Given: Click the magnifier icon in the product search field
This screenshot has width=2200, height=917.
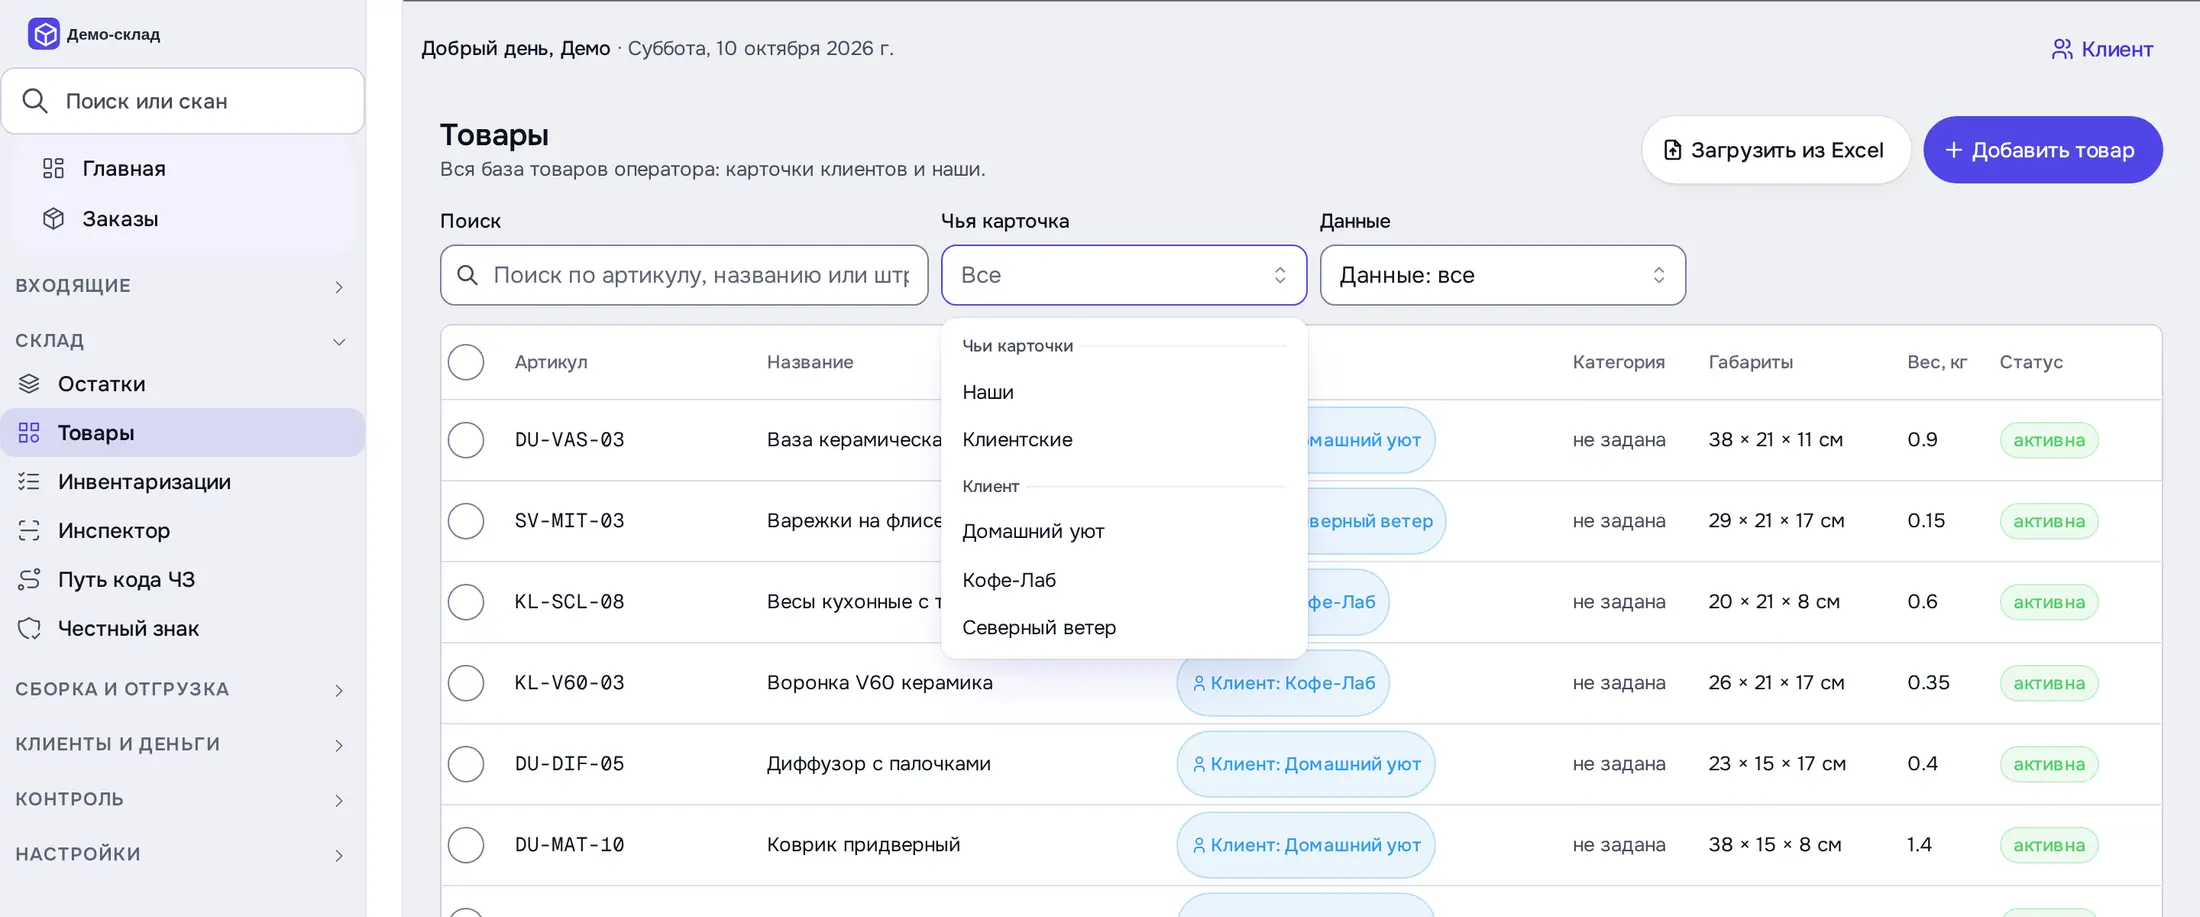Looking at the screenshot, I should click(467, 275).
